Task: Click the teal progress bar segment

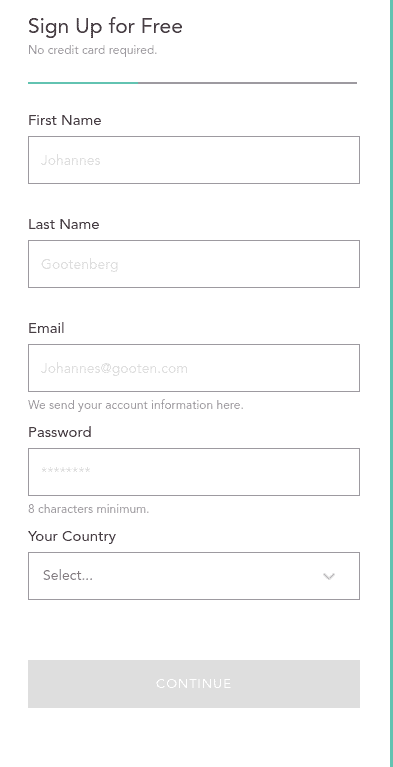Action: click(83, 83)
